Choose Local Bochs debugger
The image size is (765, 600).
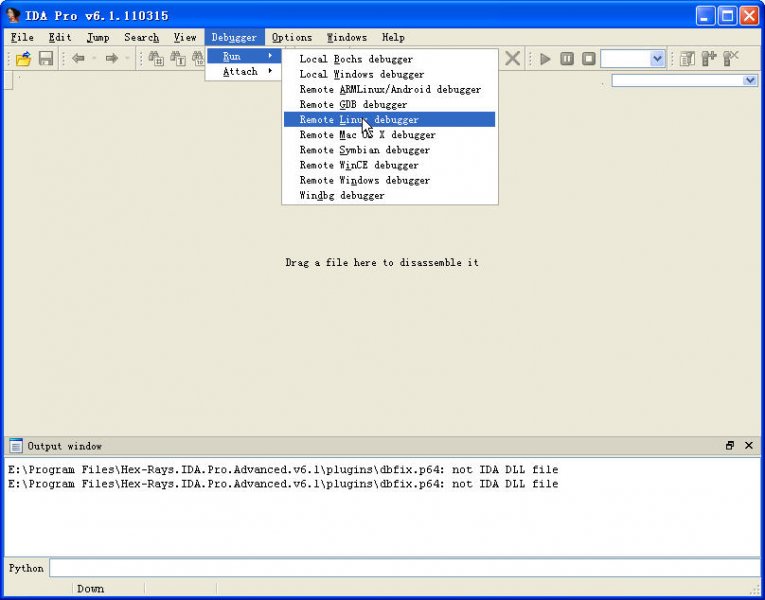389,59
